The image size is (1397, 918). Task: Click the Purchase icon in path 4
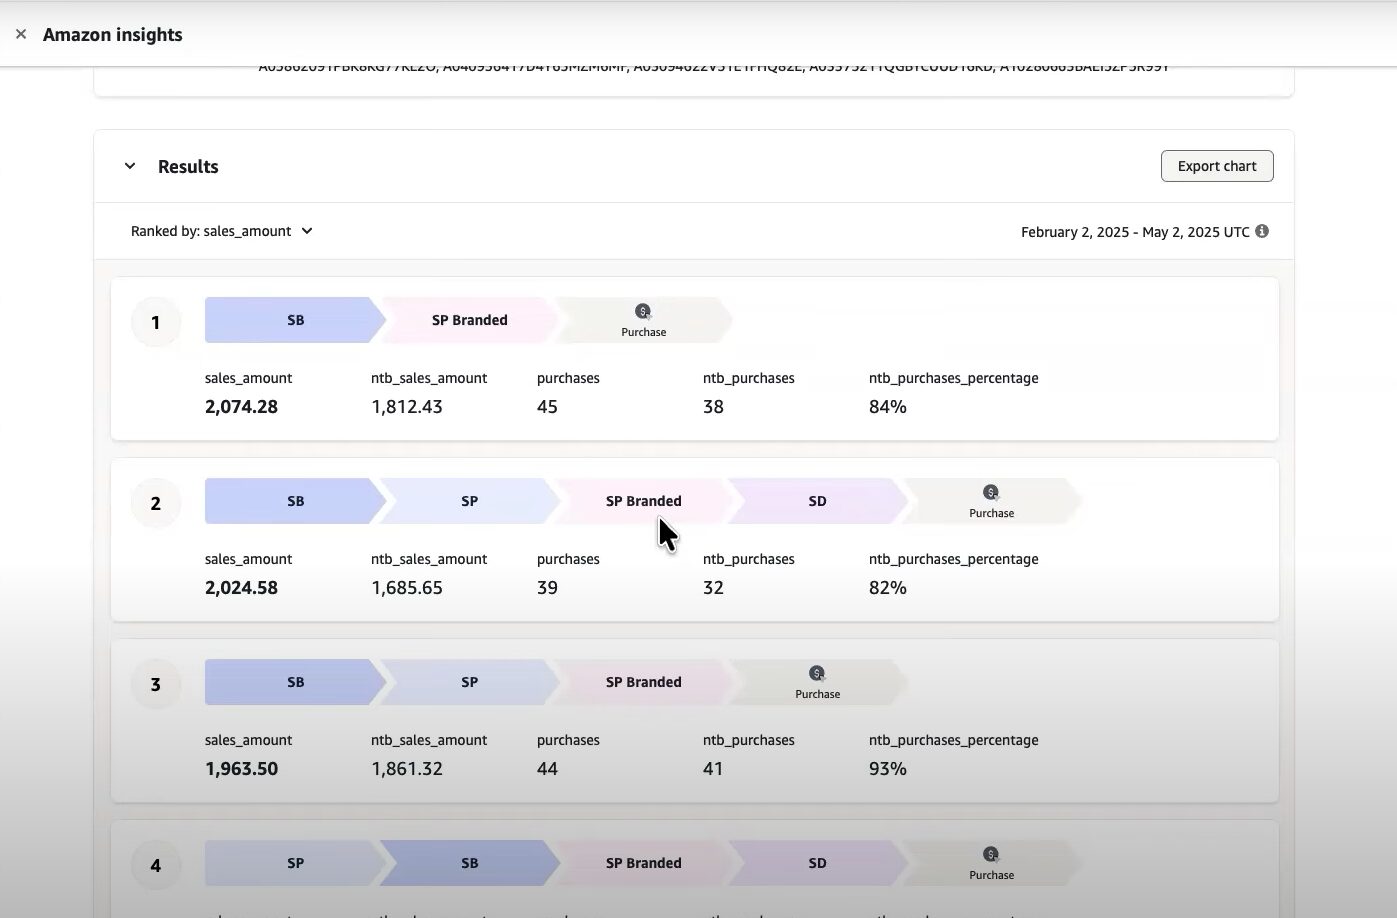991,855
